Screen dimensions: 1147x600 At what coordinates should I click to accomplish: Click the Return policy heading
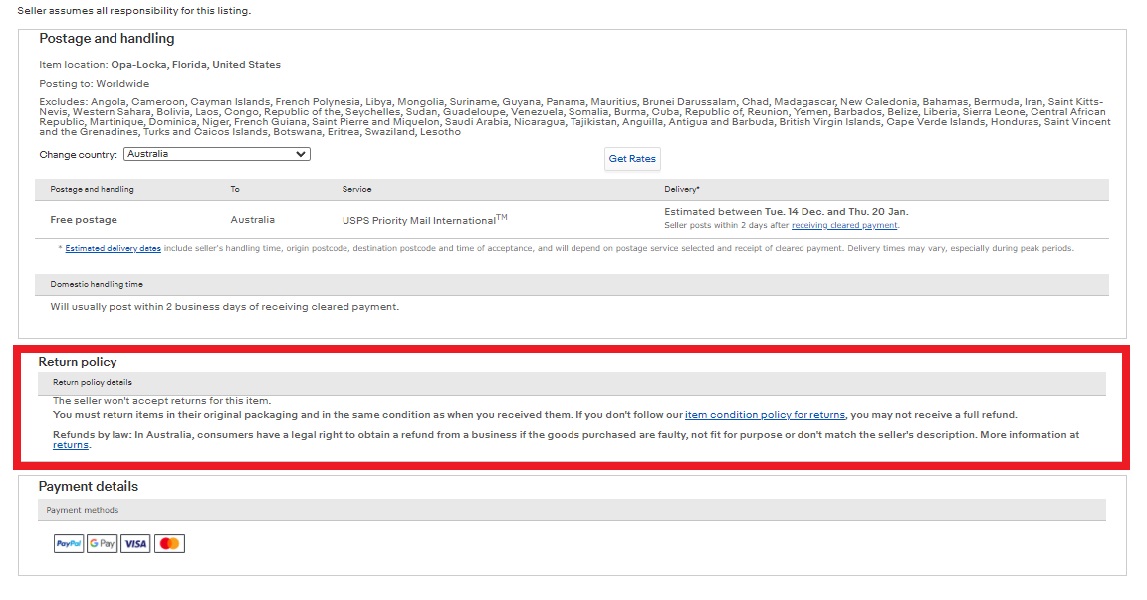click(x=78, y=362)
